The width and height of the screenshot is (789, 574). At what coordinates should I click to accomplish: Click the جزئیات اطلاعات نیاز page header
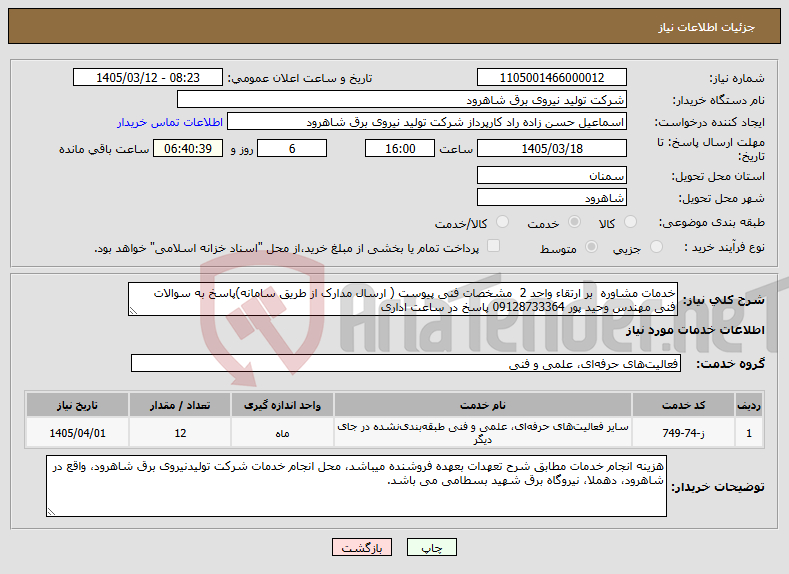pyautogui.click(x=706, y=27)
